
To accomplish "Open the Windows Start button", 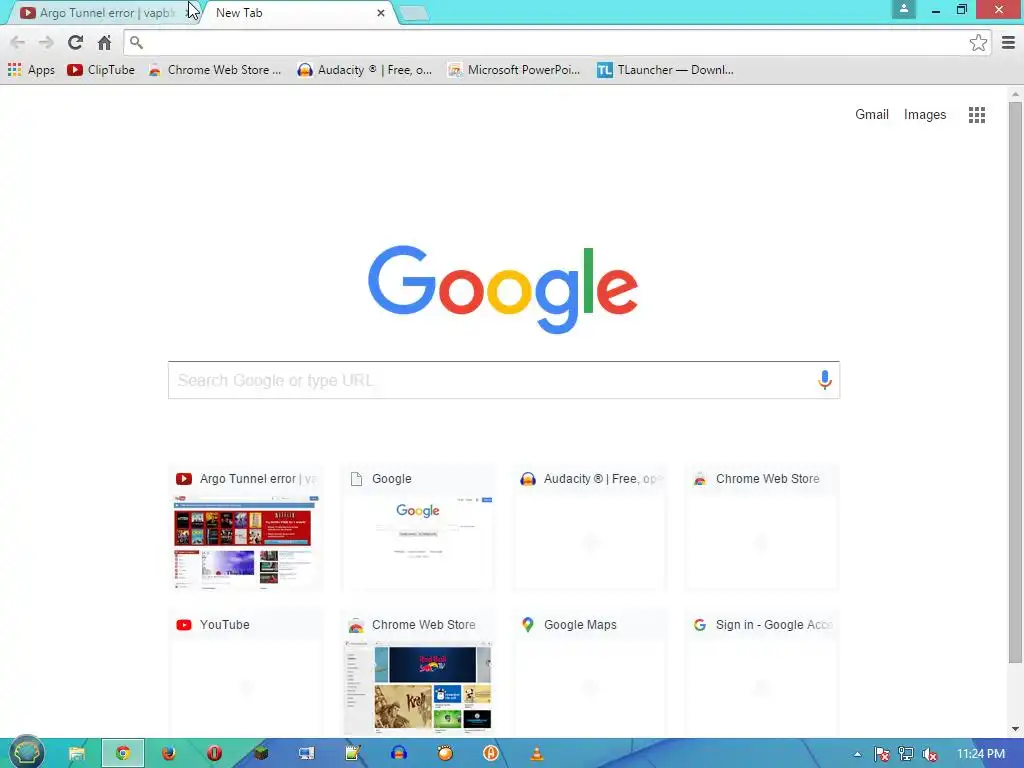I will pos(26,753).
